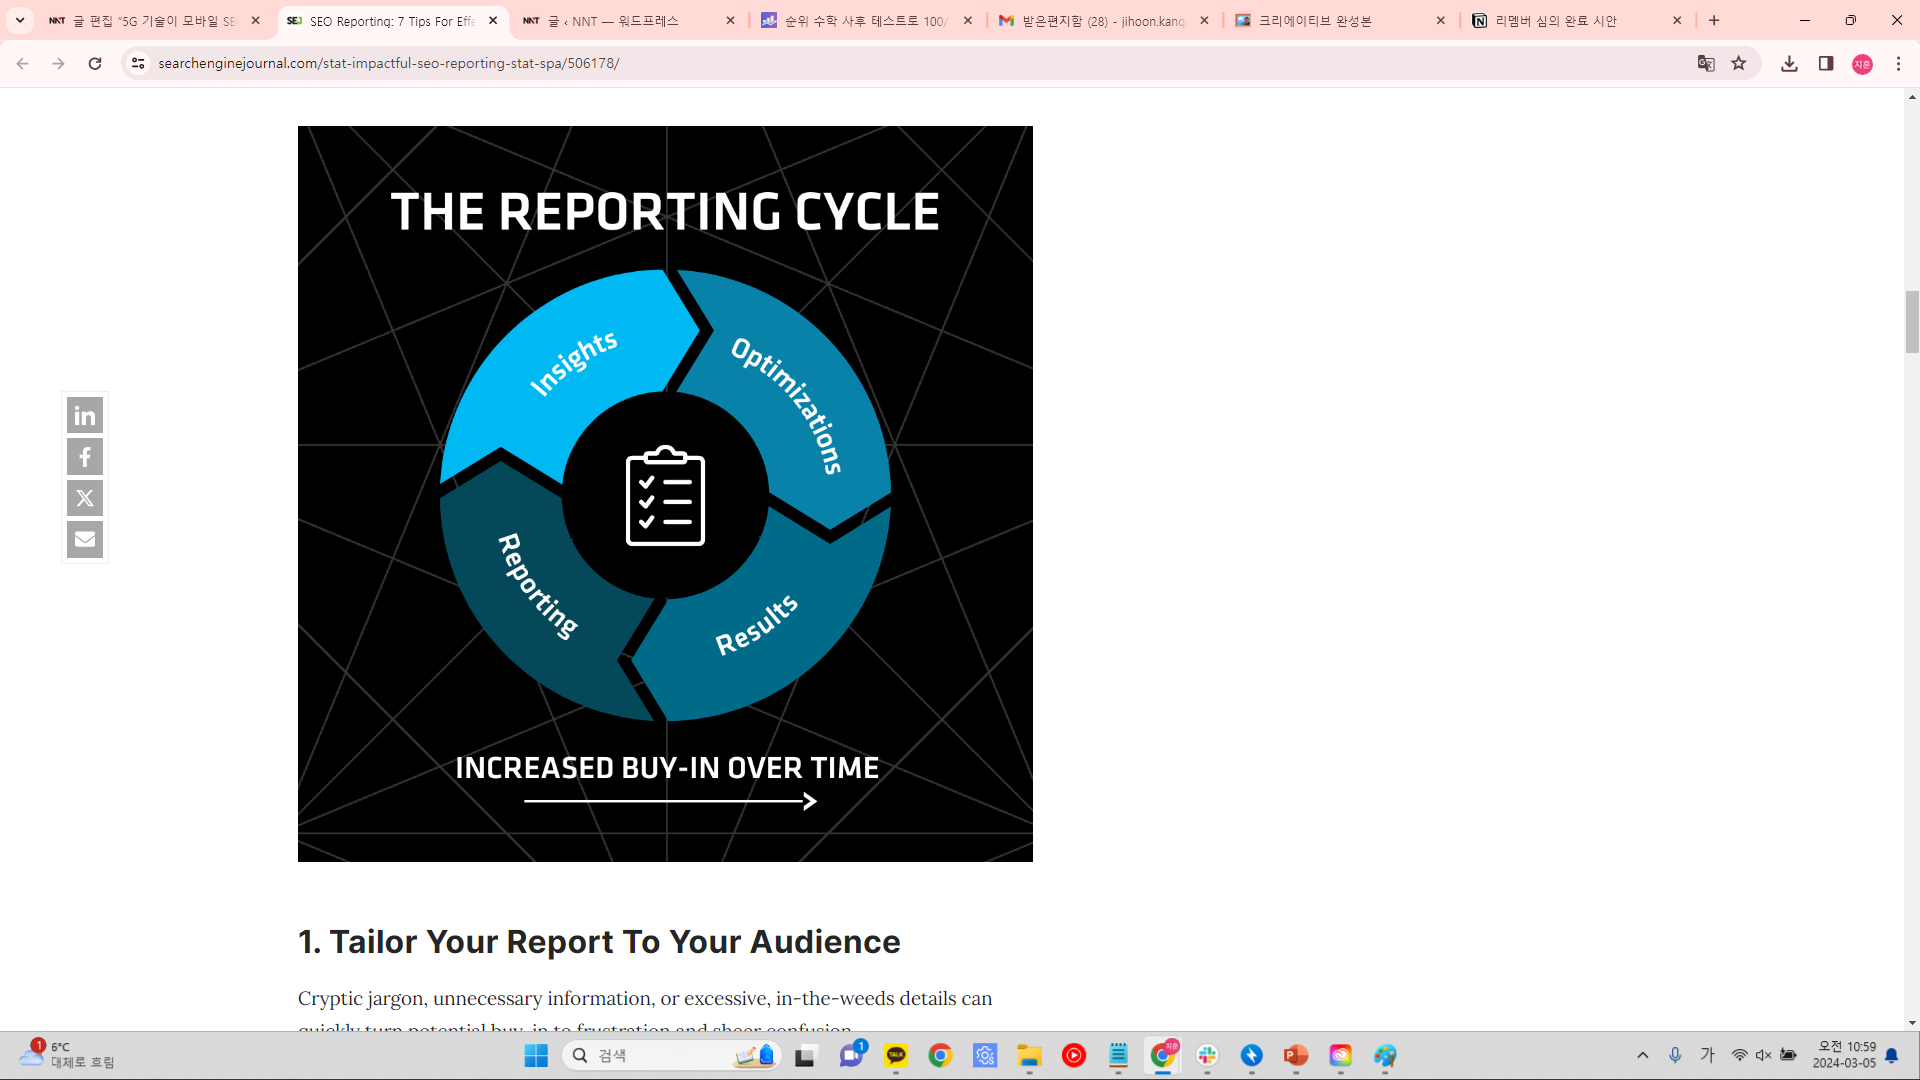Open Teams chat icon on taskbar

point(851,1056)
